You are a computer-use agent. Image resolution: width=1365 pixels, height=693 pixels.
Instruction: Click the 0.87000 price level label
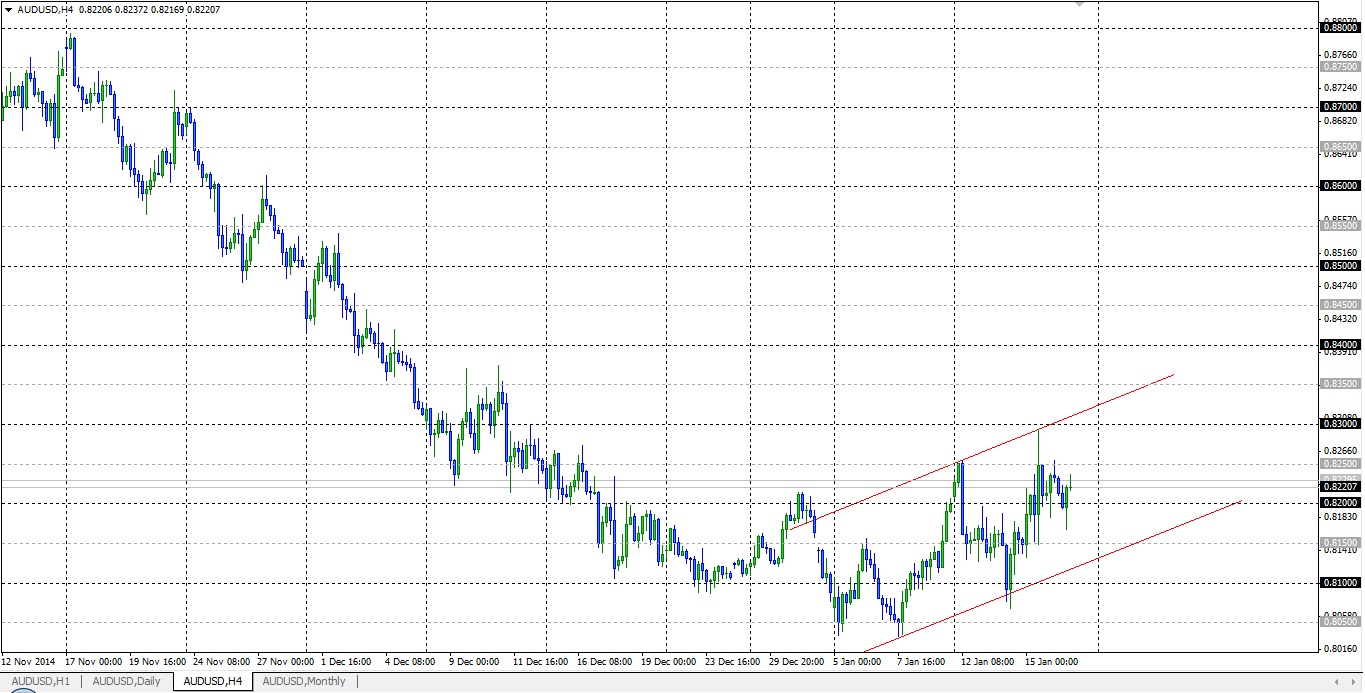coord(1339,106)
